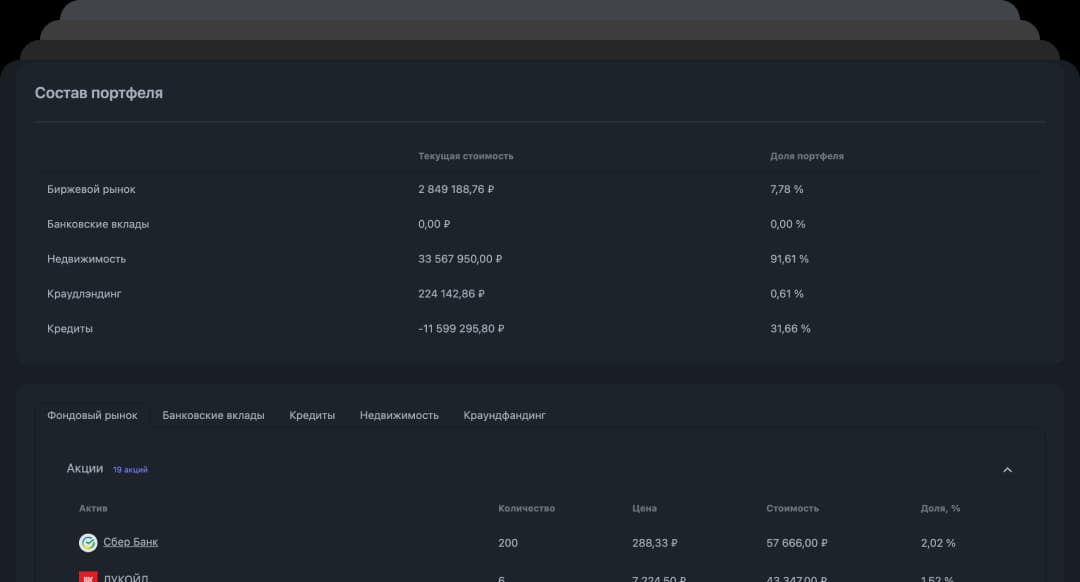Click the 31,66 % portfolio share
1080x582 pixels.
coord(790,329)
